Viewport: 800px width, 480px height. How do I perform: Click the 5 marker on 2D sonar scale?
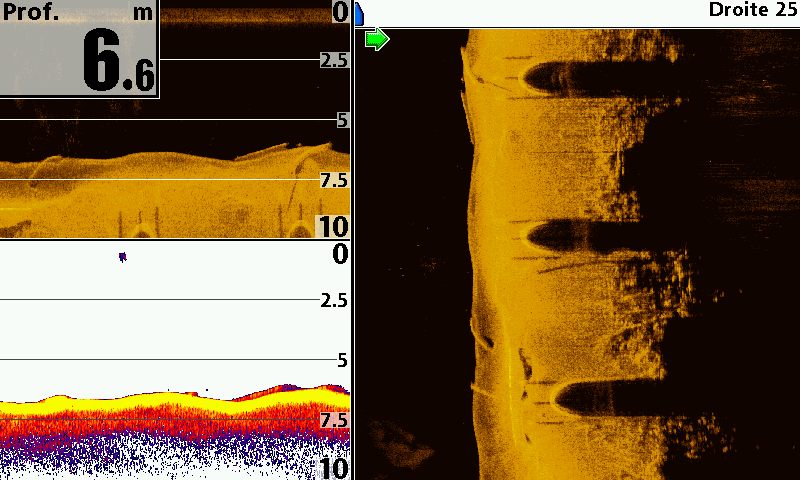[x=342, y=360]
